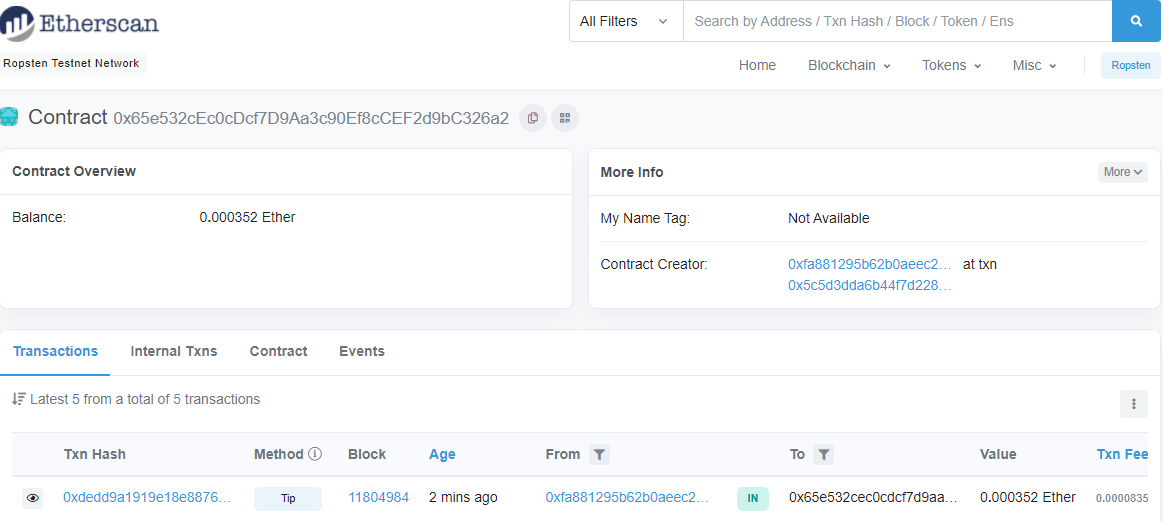The width and height of the screenshot is (1163, 521).
Task: Click the Txn Fee column header
Action: [1122, 454]
